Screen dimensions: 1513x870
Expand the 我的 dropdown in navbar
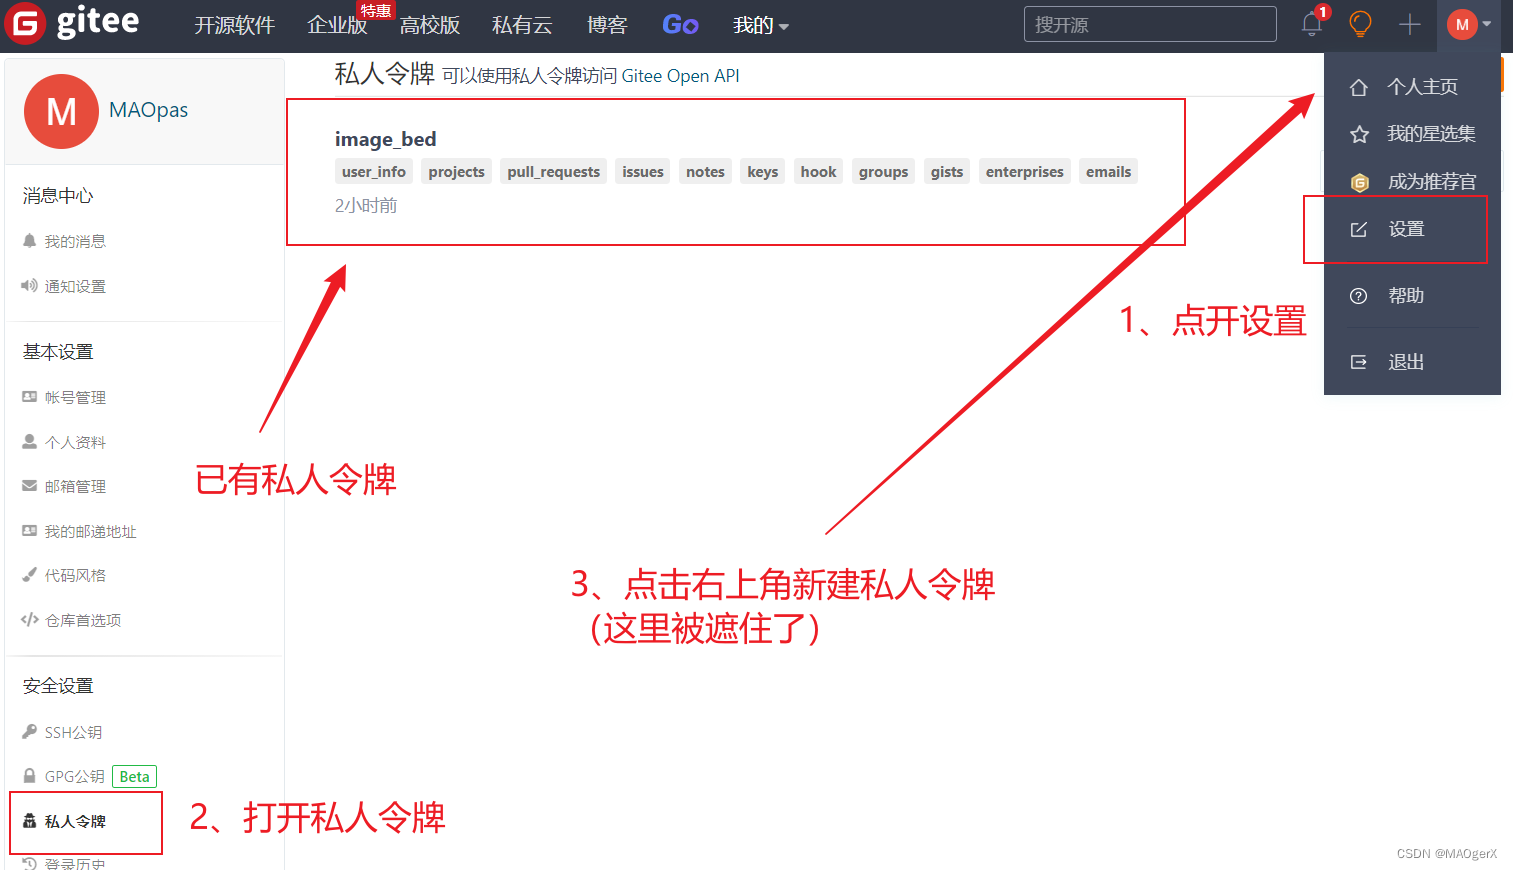click(760, 25)
